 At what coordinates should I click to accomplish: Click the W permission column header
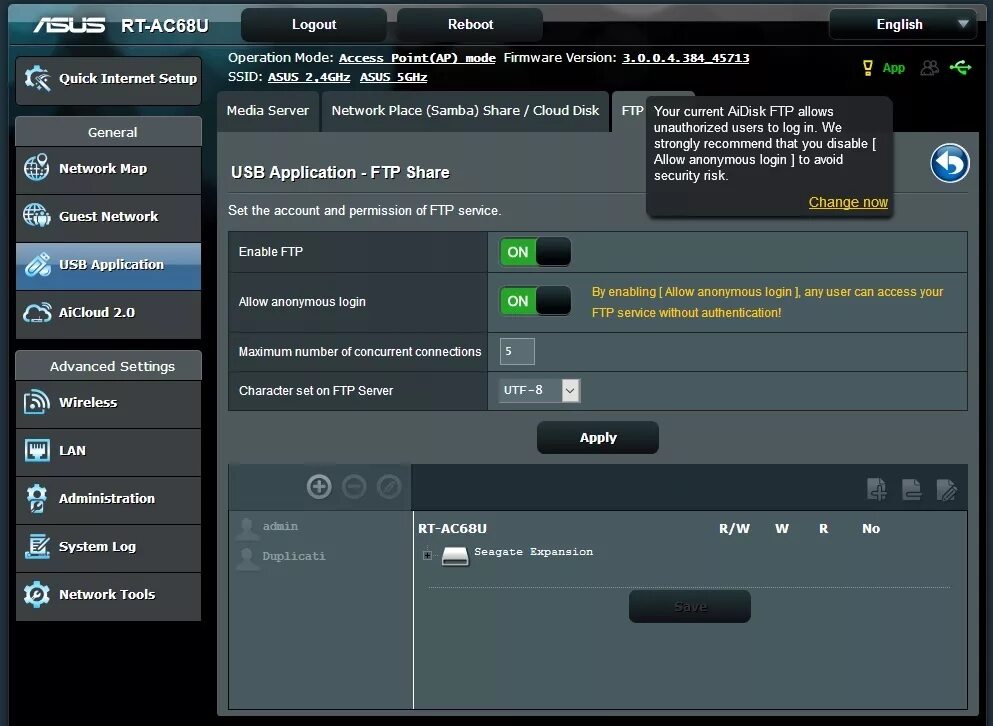782,528
